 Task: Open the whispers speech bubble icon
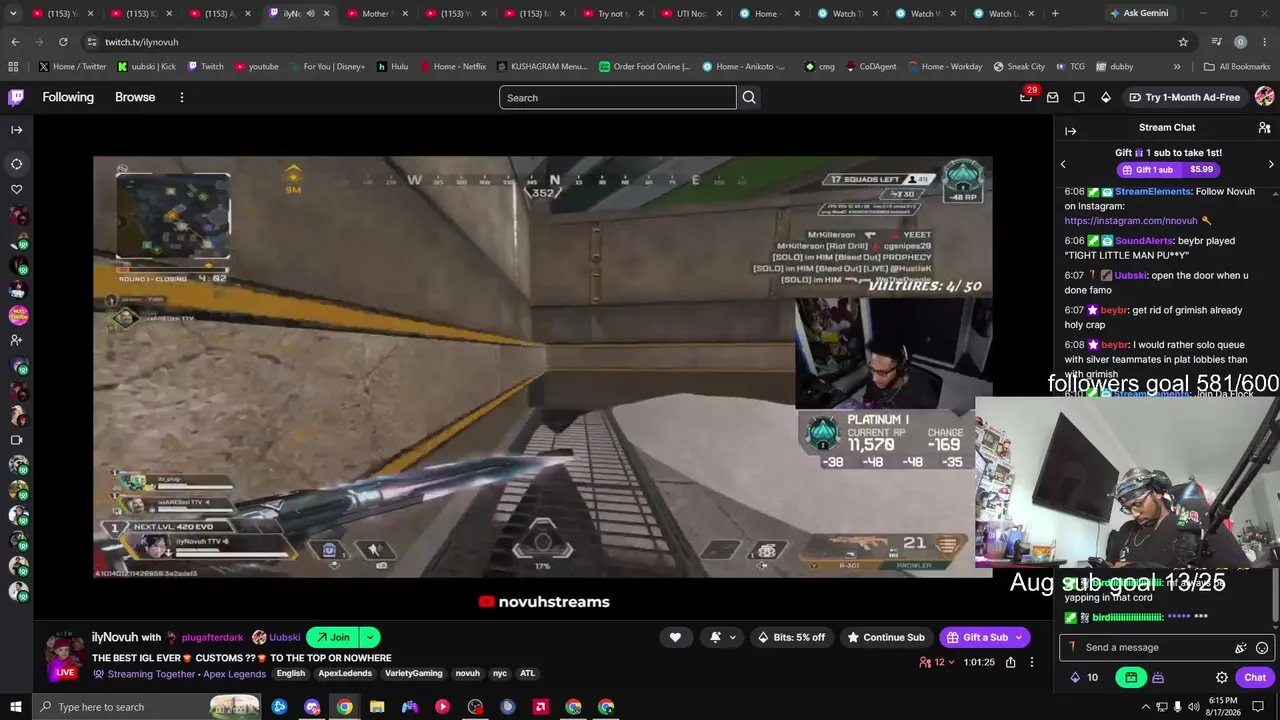(1079, 97)
